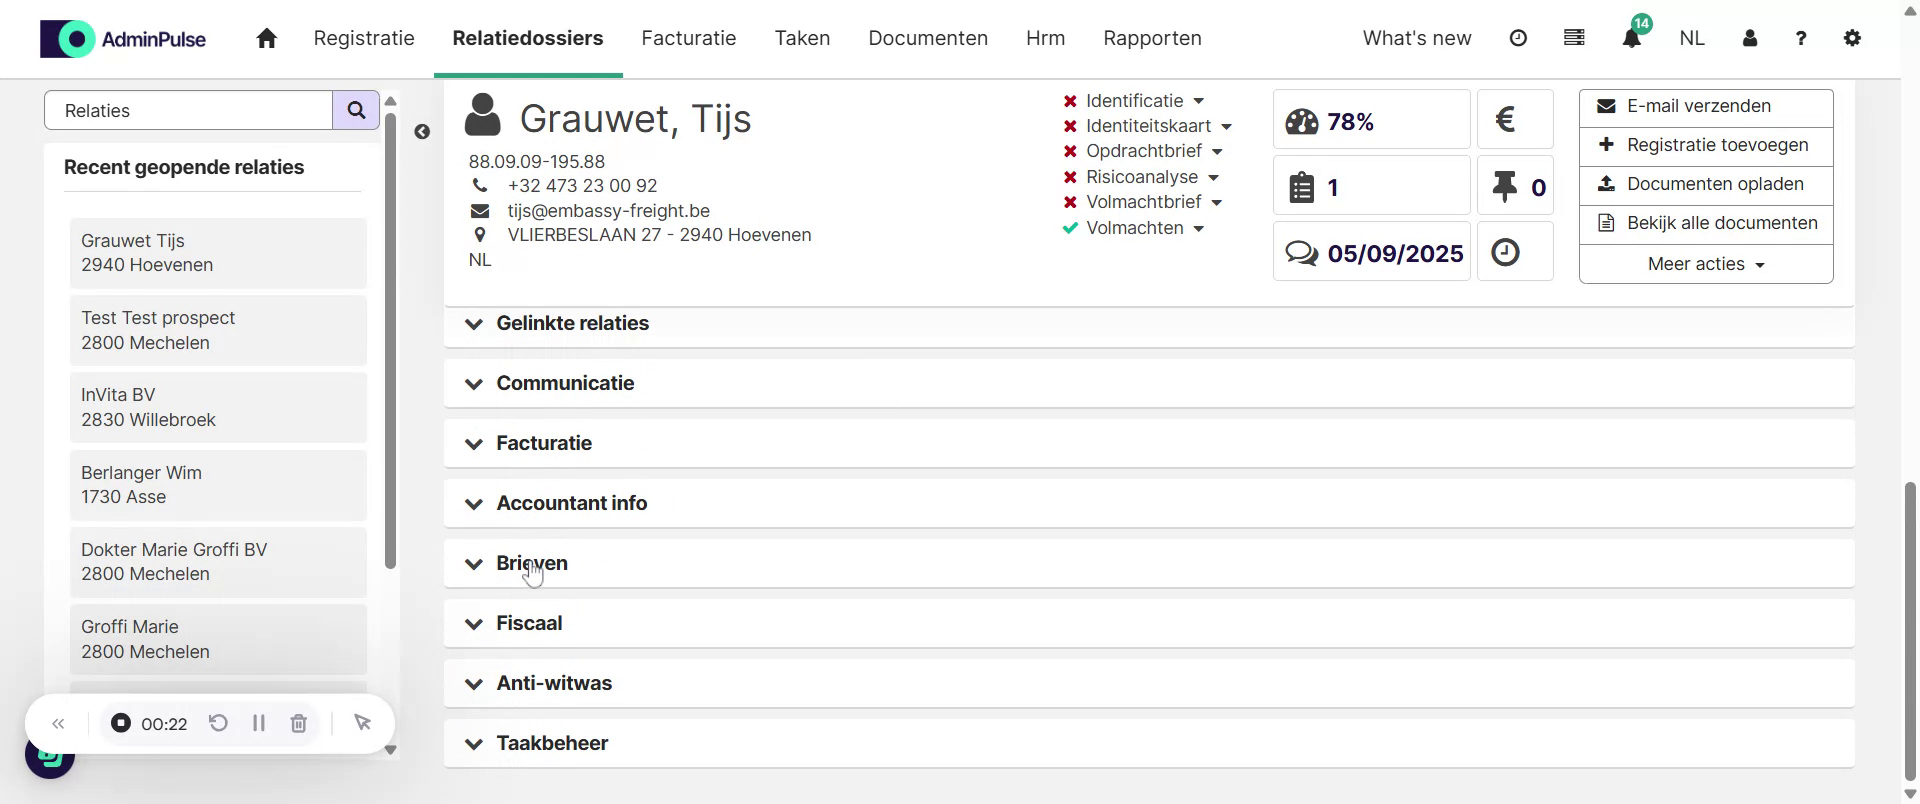Screen dimensions: 1920x804
Task: Go to the home page icon
Action: point(266,38)
